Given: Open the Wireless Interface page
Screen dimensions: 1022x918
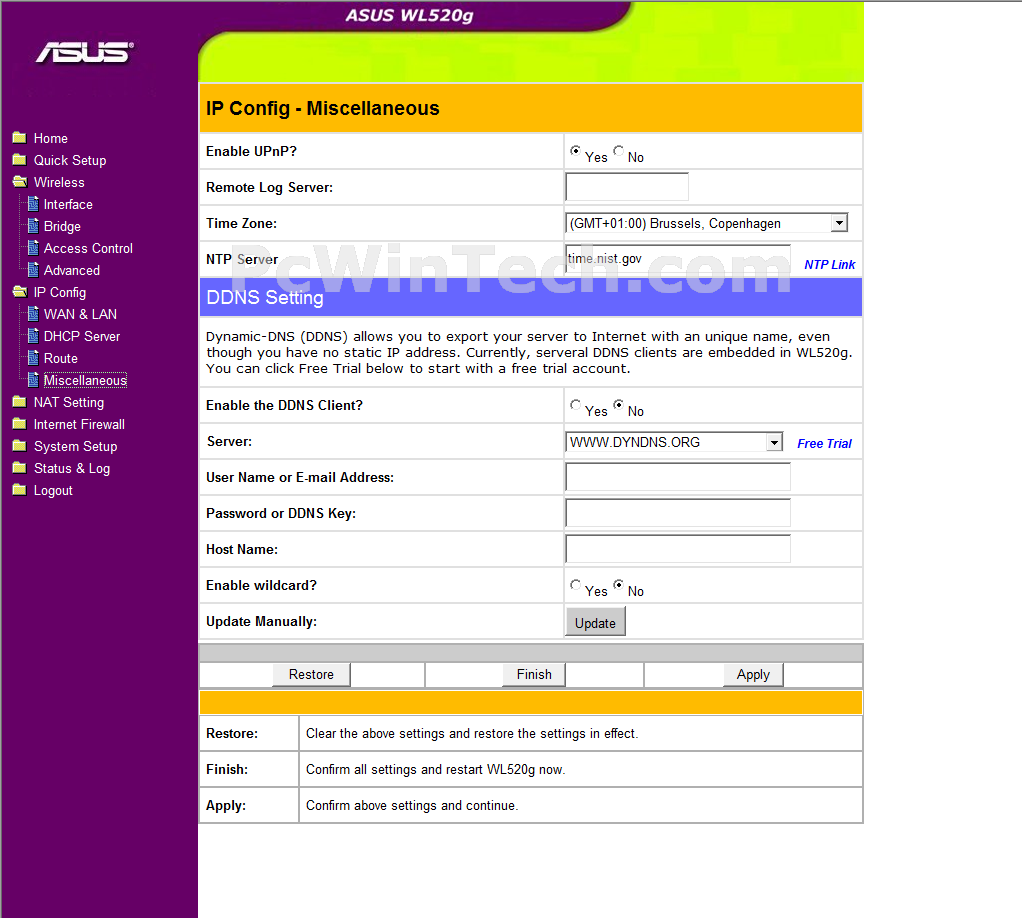Looking at the screenshot, I should click(68, 205).
